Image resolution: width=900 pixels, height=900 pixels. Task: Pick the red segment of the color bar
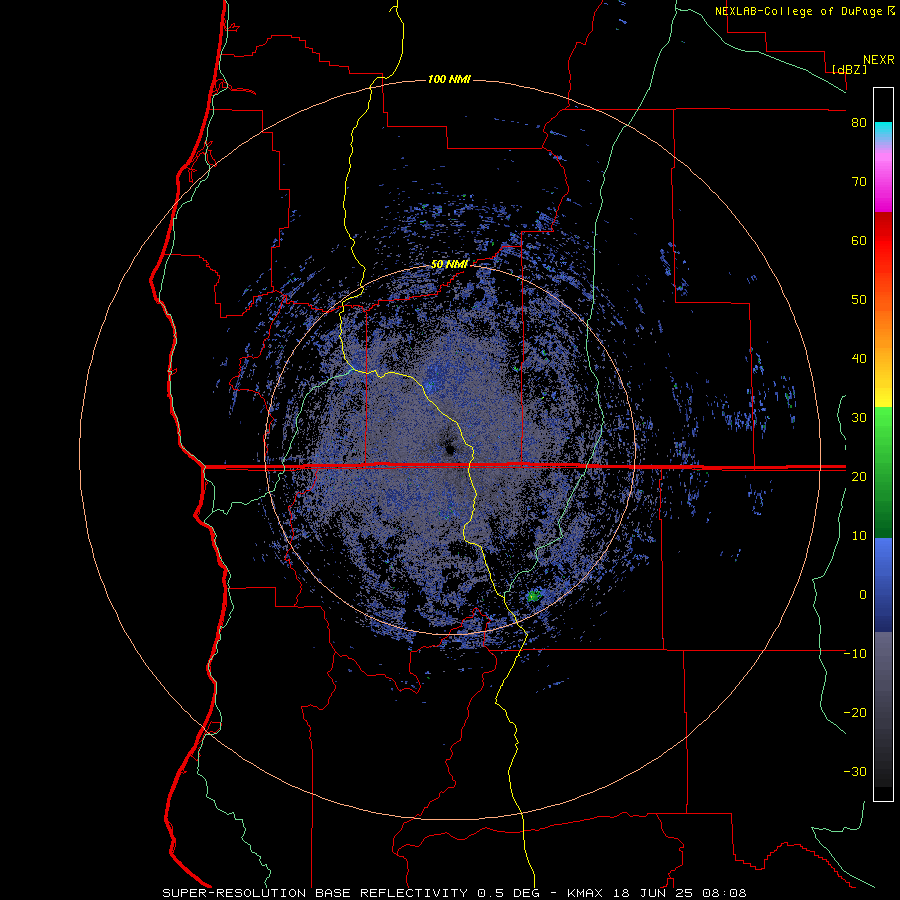[x=883, y=241]
